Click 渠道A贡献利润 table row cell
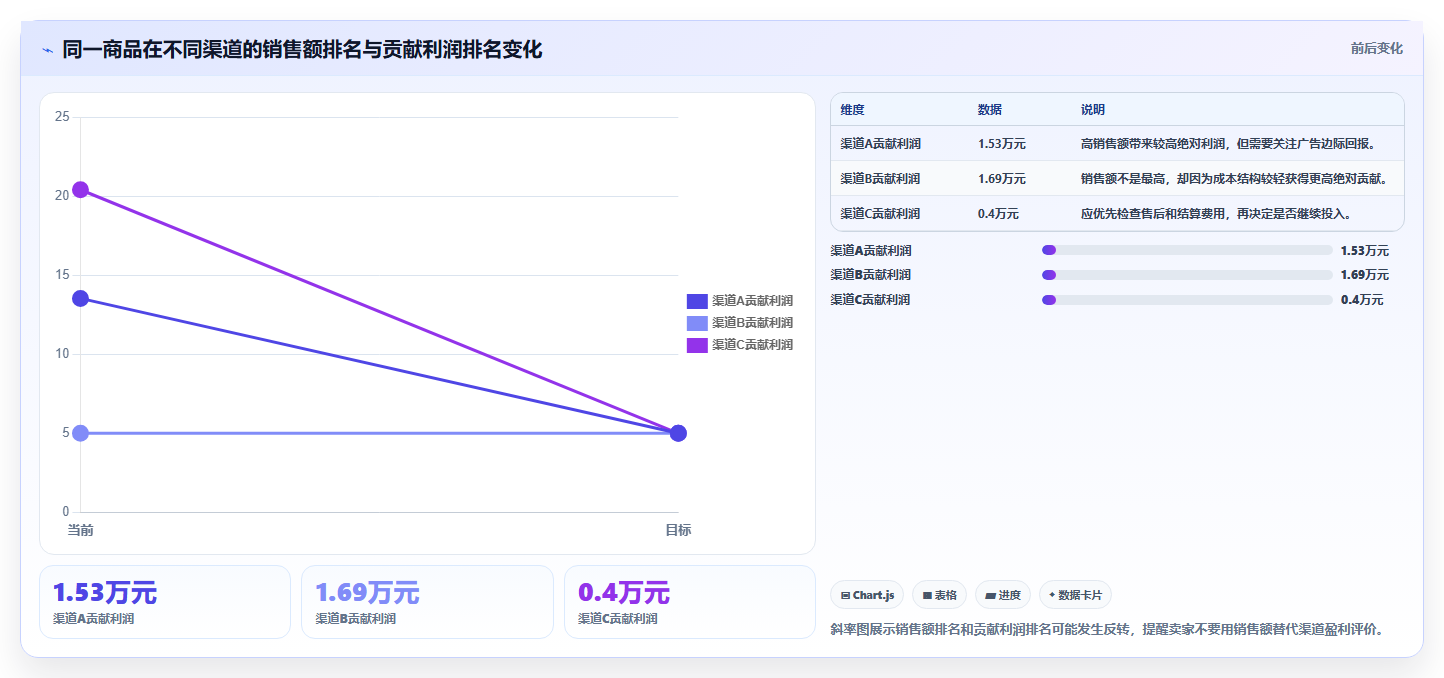This screenshot has width=1444, height=678. point(880,144)
